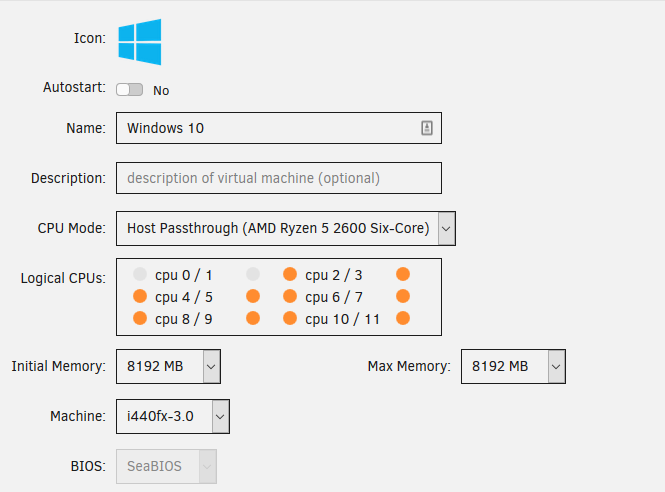Toggle off the cpu 7 circle
Screen dimensions: 665x492
click(x=403, y=296)
